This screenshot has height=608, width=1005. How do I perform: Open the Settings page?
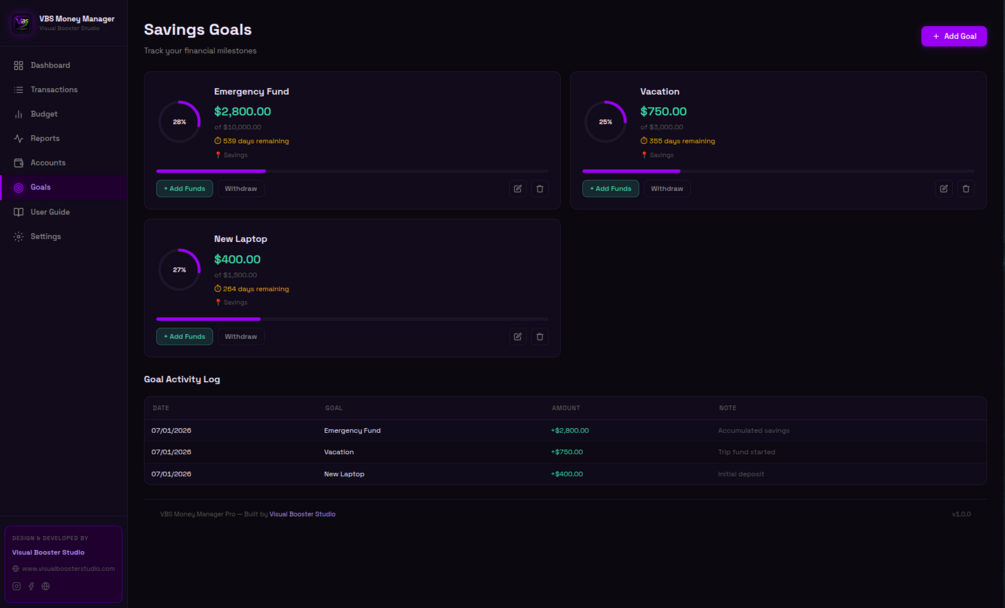63,236
